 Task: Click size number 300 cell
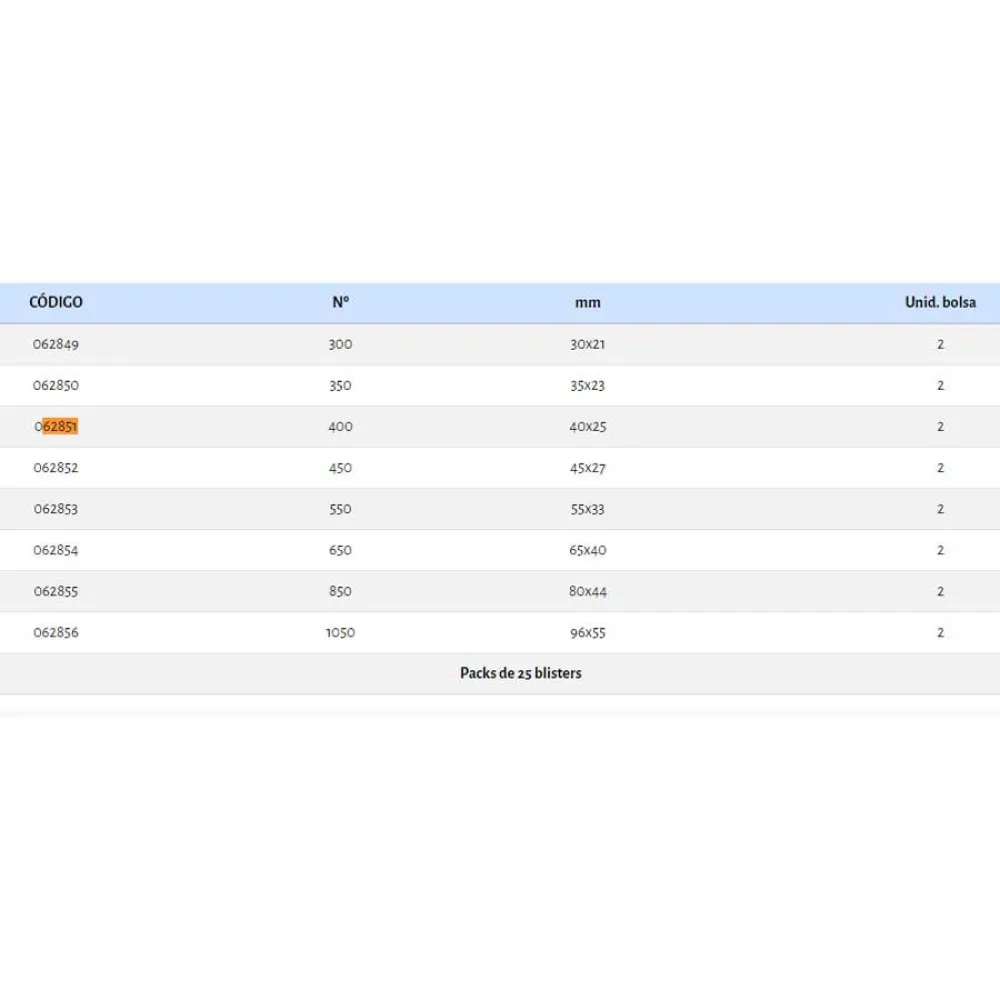click(340, 344)
